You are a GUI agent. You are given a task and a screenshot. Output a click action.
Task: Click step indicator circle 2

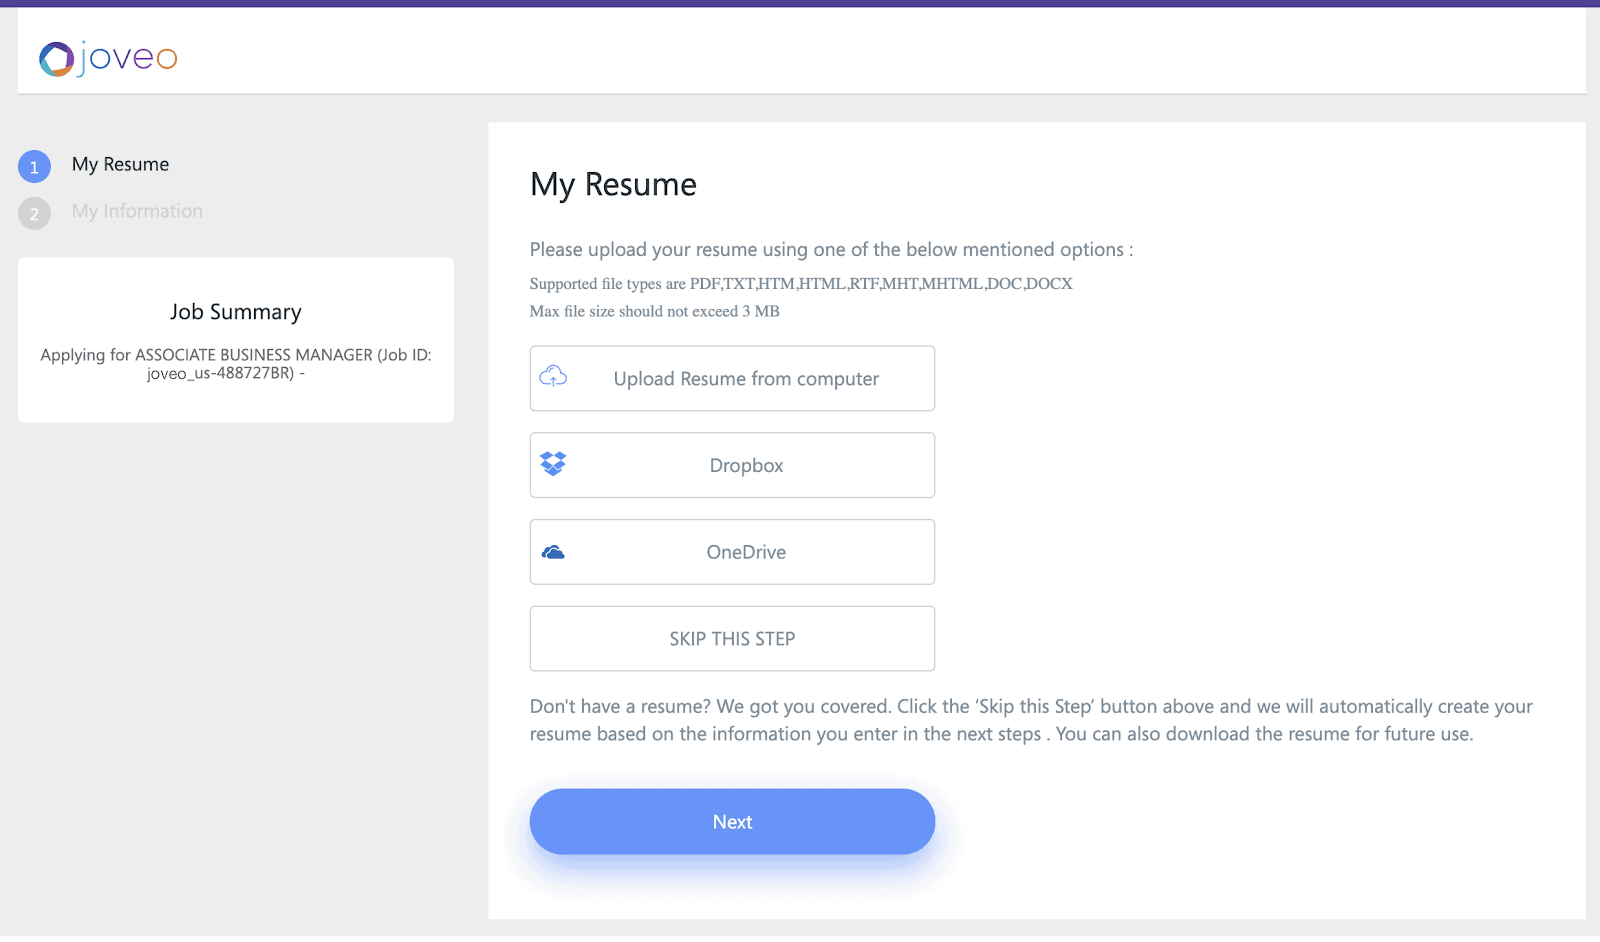(x=34, y=213)
